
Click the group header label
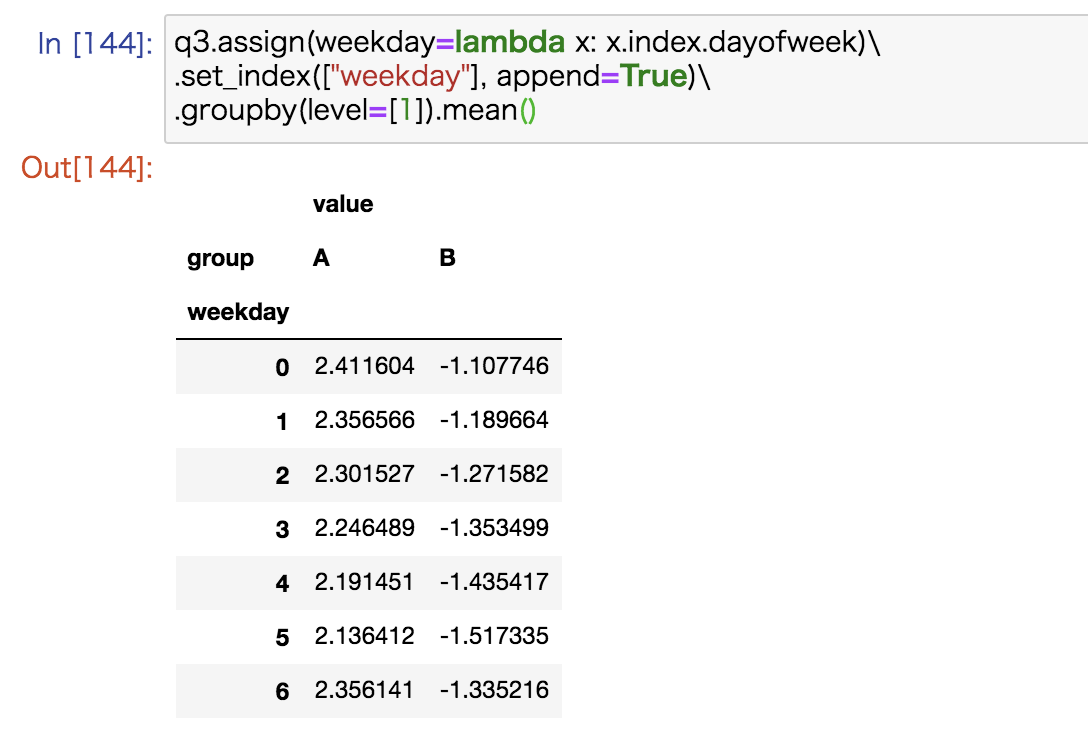point(220,259)
